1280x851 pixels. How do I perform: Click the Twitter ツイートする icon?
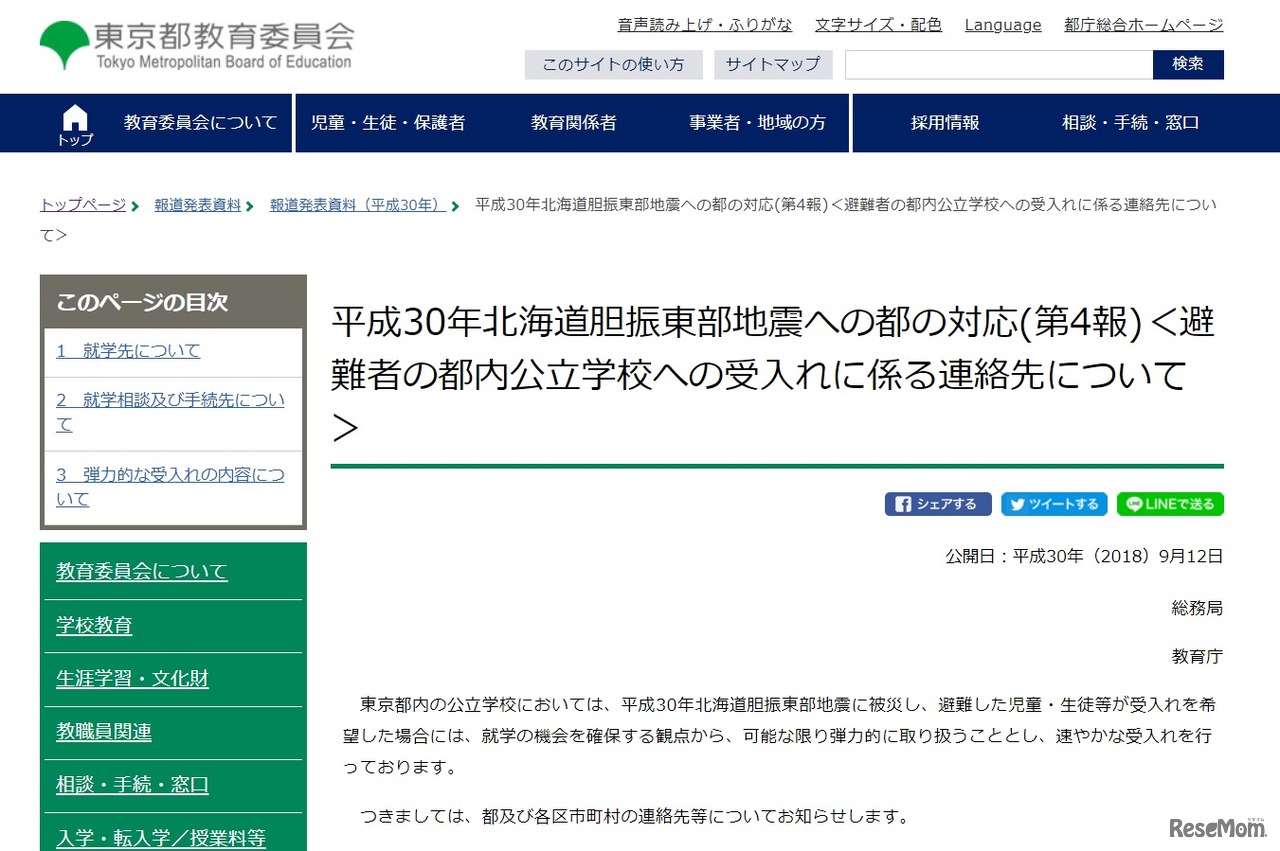(x=1054, y=504)
